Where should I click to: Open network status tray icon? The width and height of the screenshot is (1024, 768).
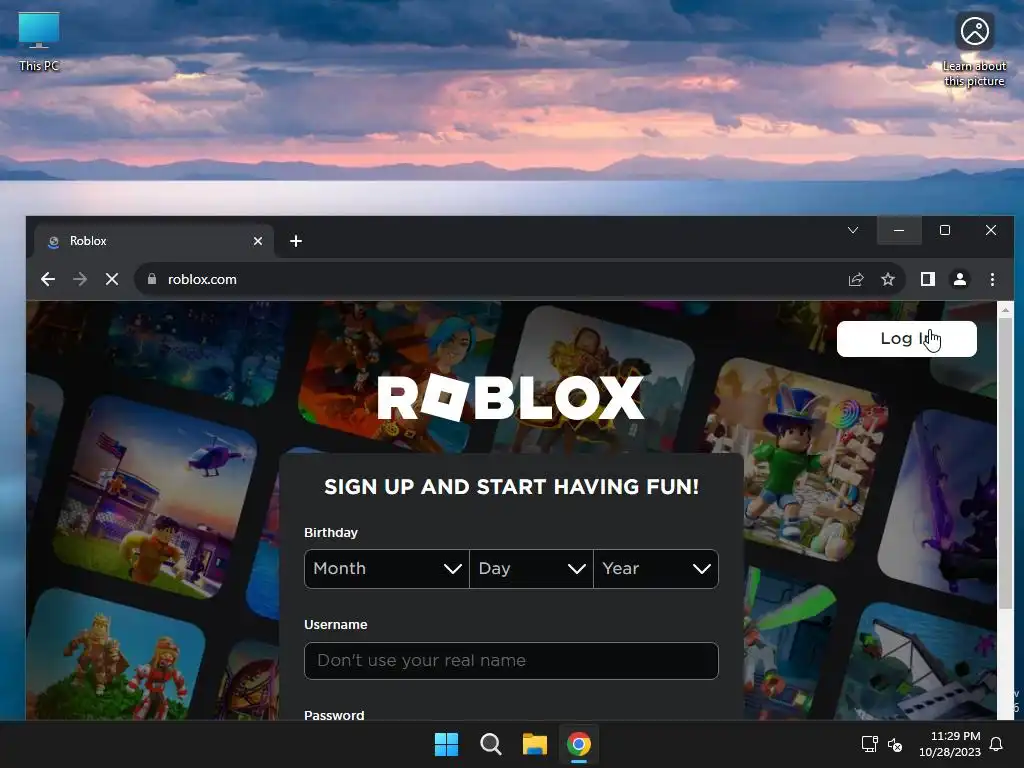point(869,744)
